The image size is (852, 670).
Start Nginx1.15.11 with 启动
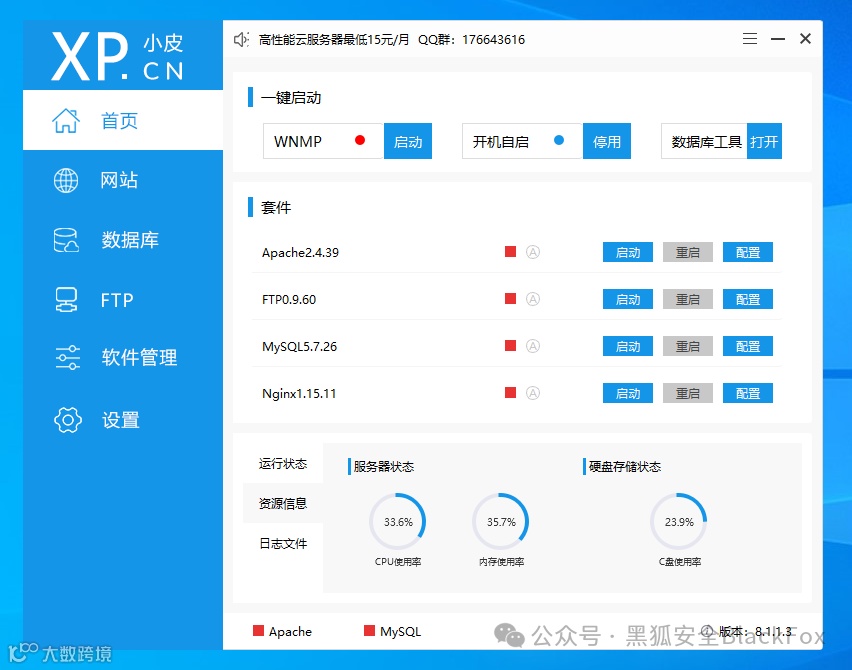tap(628, 393)
